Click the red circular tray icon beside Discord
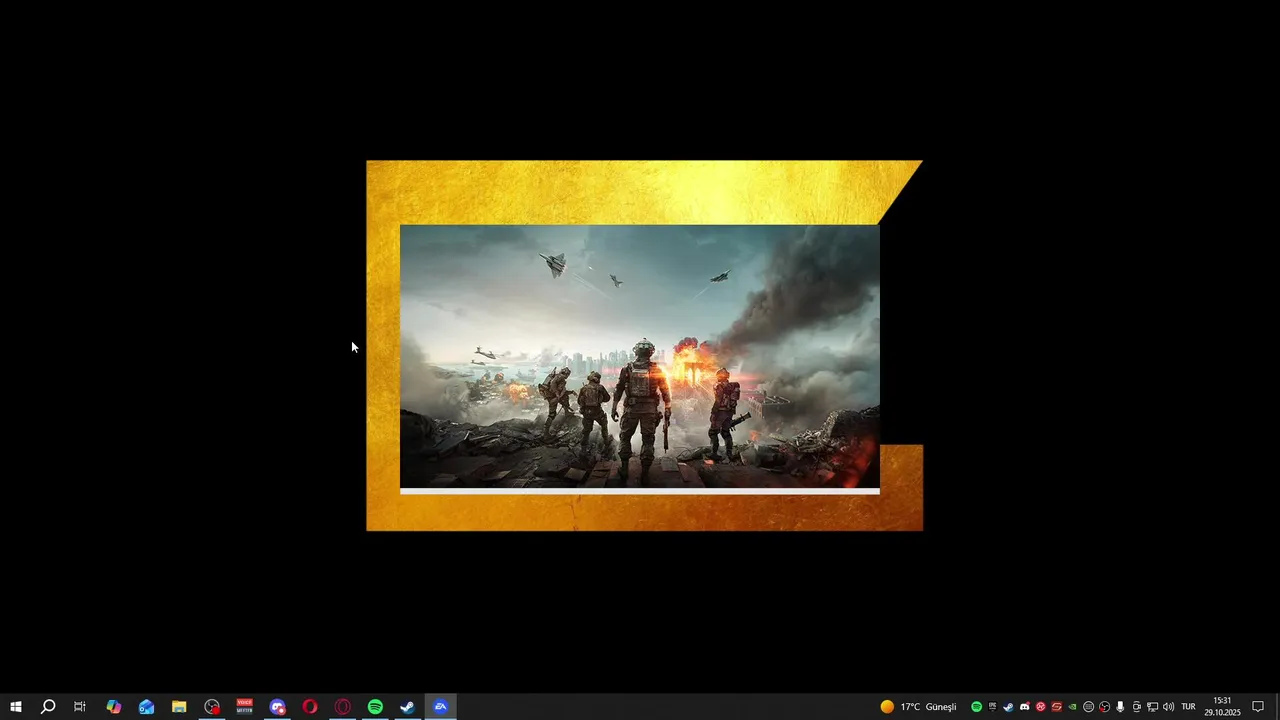1280x720 pixels. coord(1041,707)
